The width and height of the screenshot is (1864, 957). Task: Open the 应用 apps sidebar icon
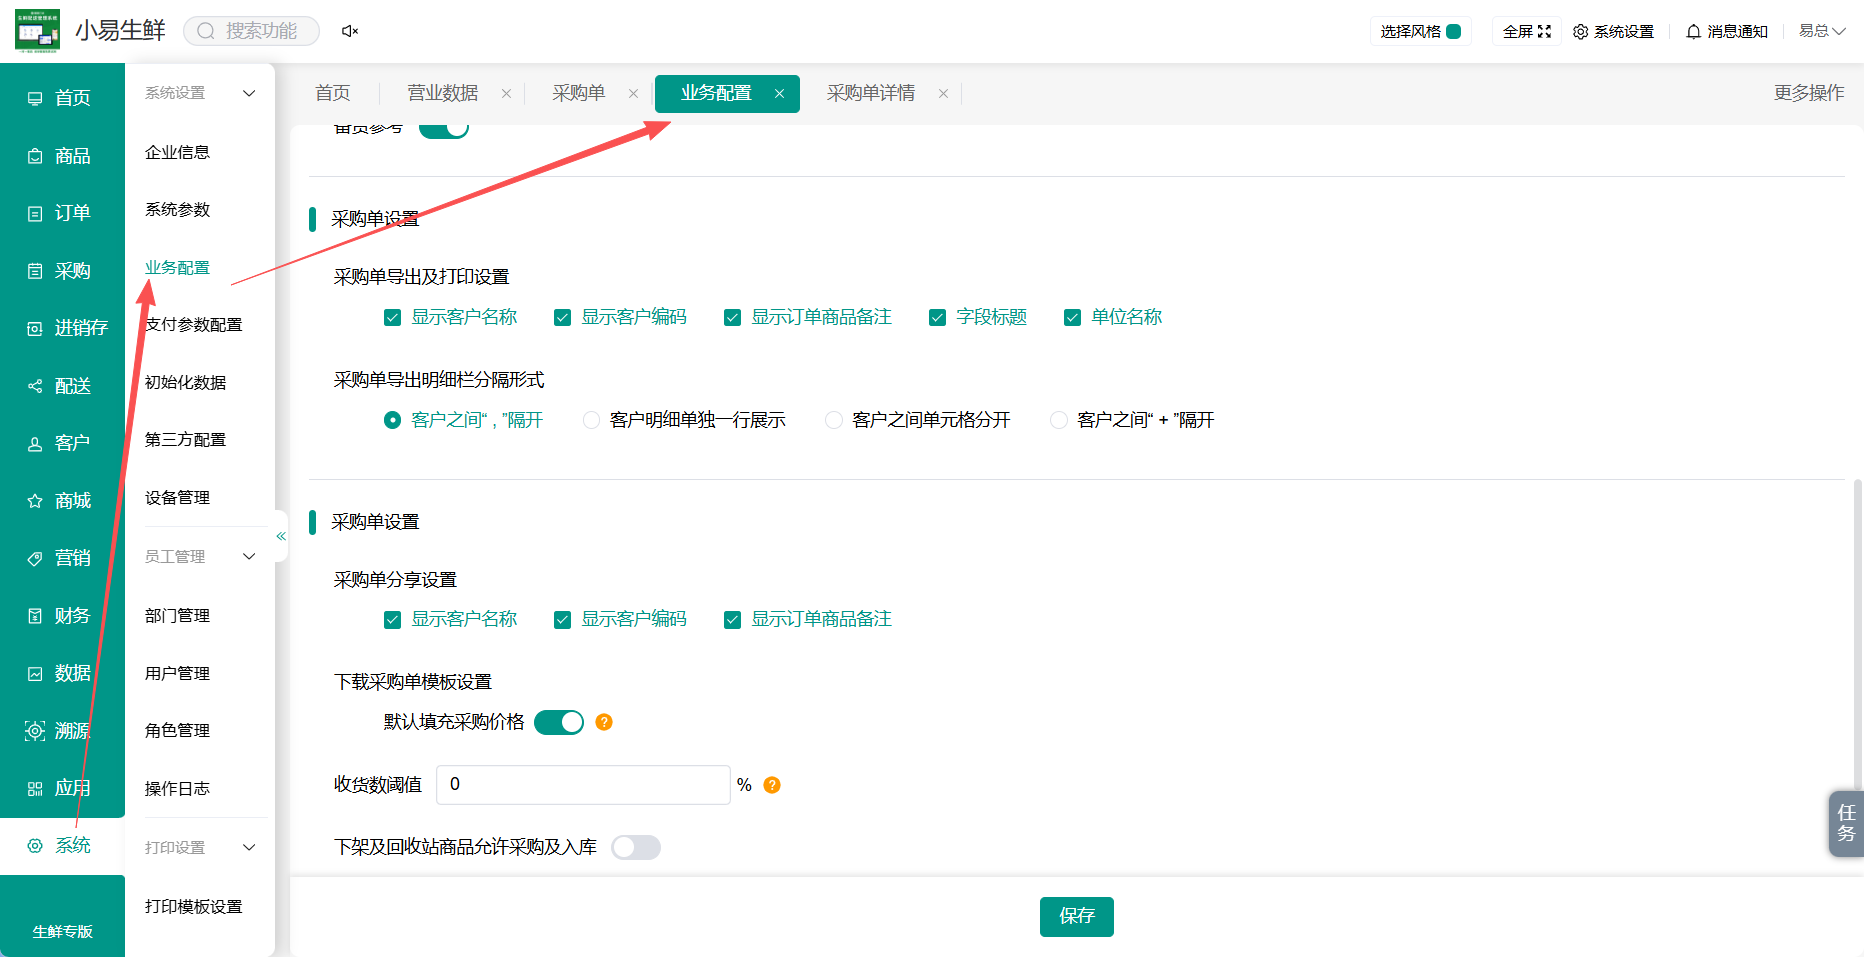pos(35,789)
